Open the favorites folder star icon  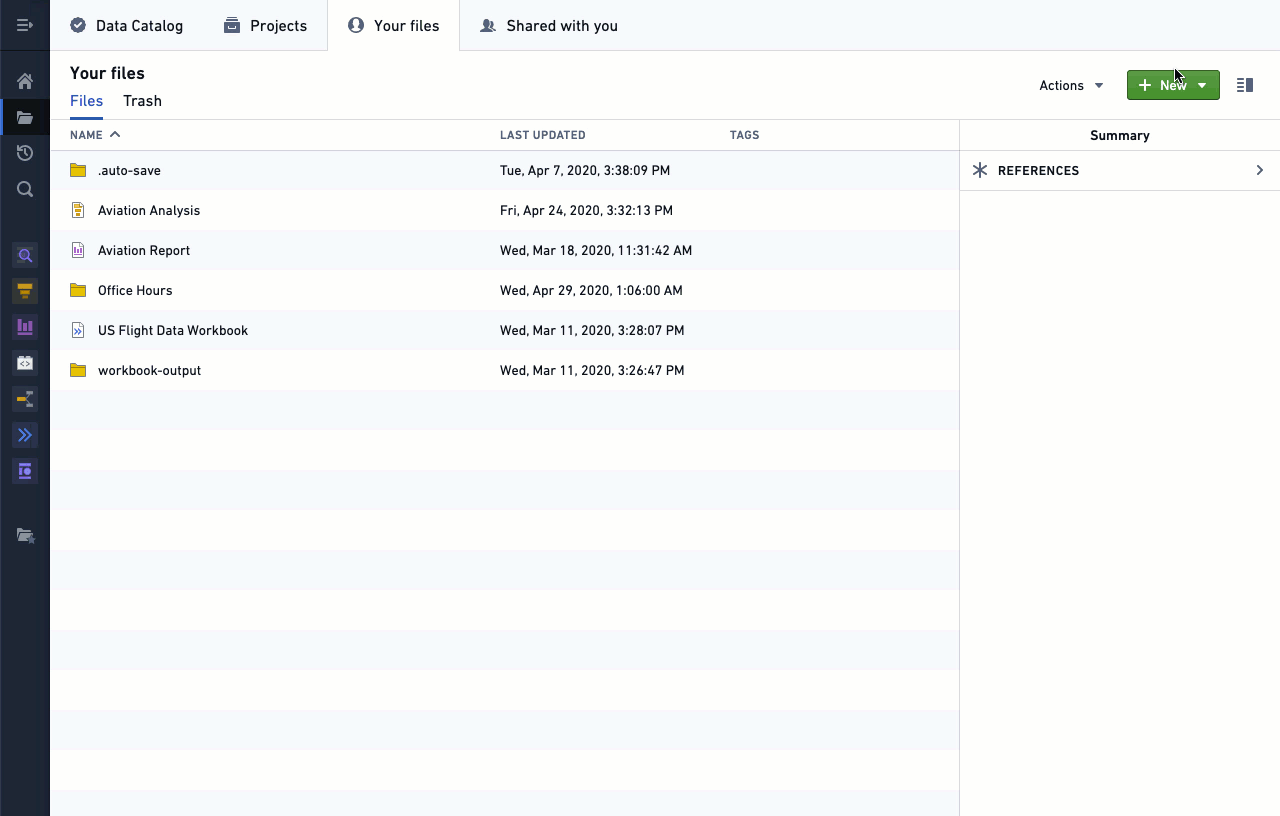tap(25, 535)
